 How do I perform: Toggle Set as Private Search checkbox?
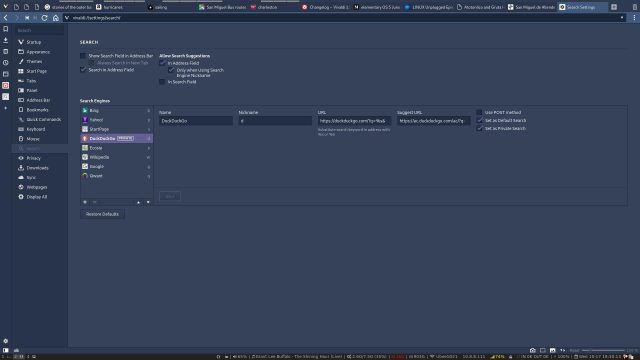coord(480,128)
